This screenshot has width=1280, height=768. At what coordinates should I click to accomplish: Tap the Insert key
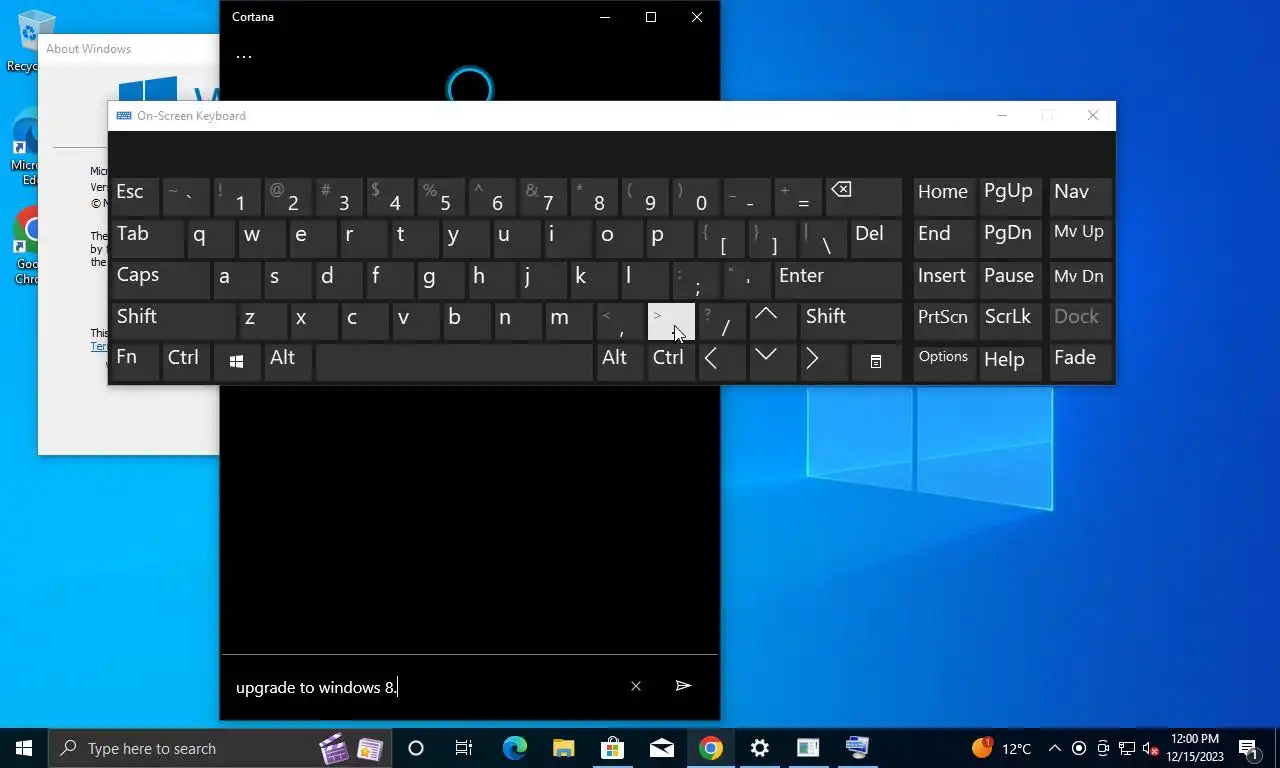click(x=944, y=280)
